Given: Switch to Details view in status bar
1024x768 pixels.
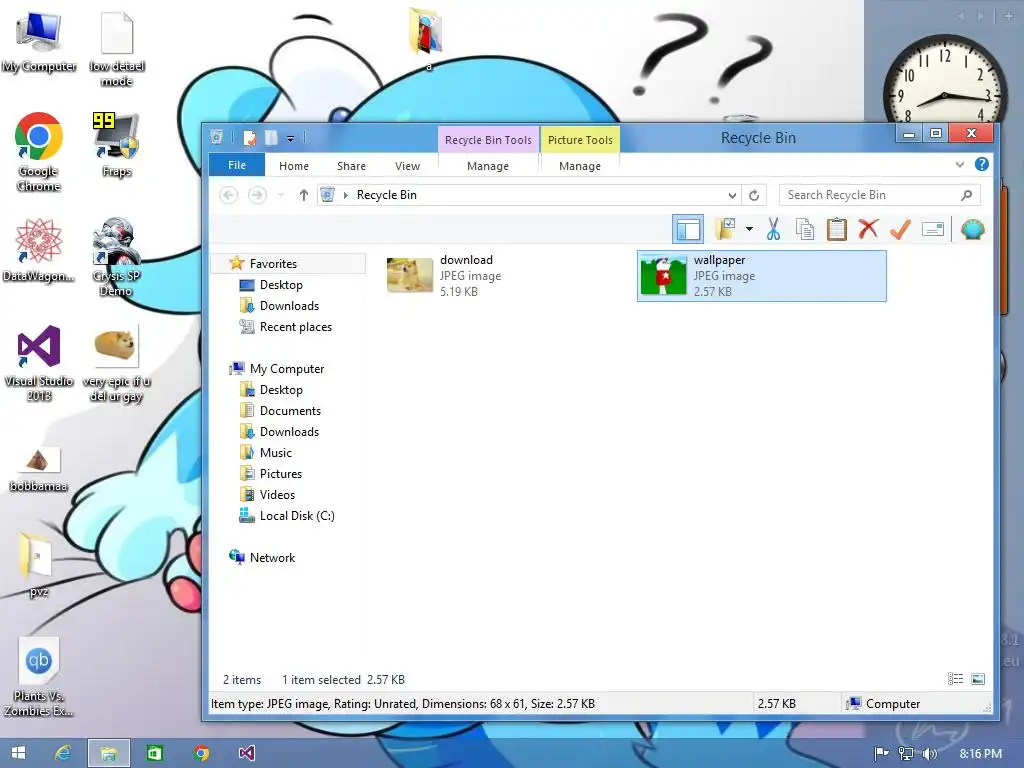Looking at the screenshot, I should [x=955, y=679].
